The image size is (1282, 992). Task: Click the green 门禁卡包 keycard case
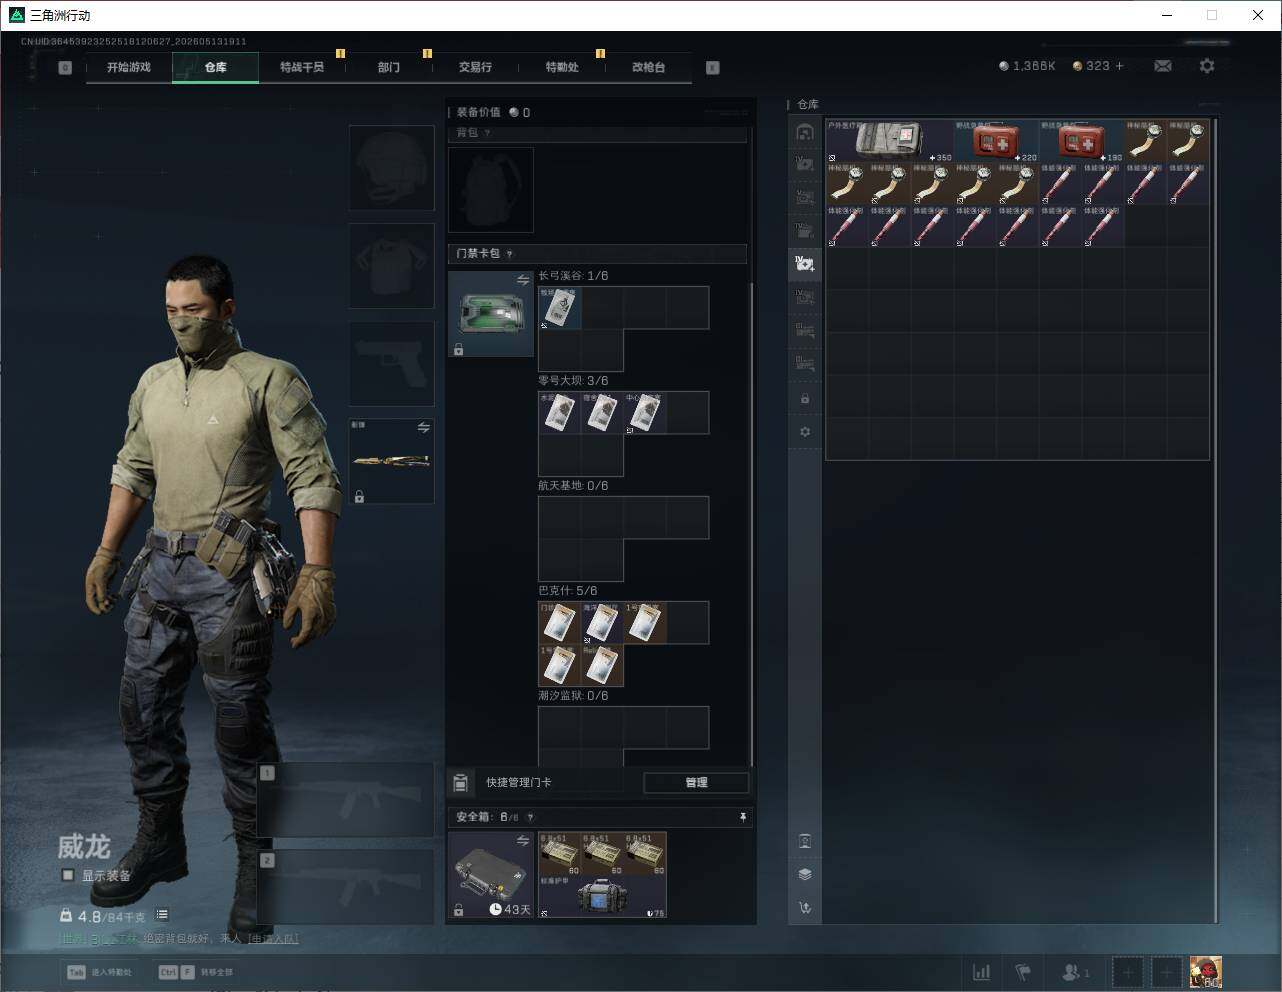491,314
